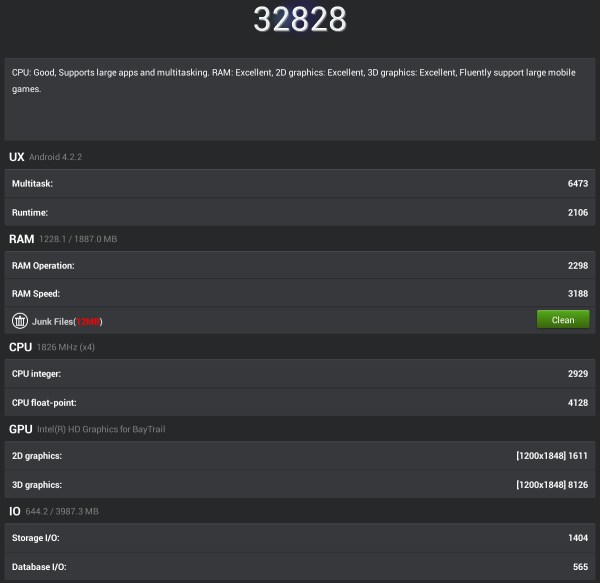Click the performance summary description box
This screenshot has width=600, height=583.
click(300, 98)
